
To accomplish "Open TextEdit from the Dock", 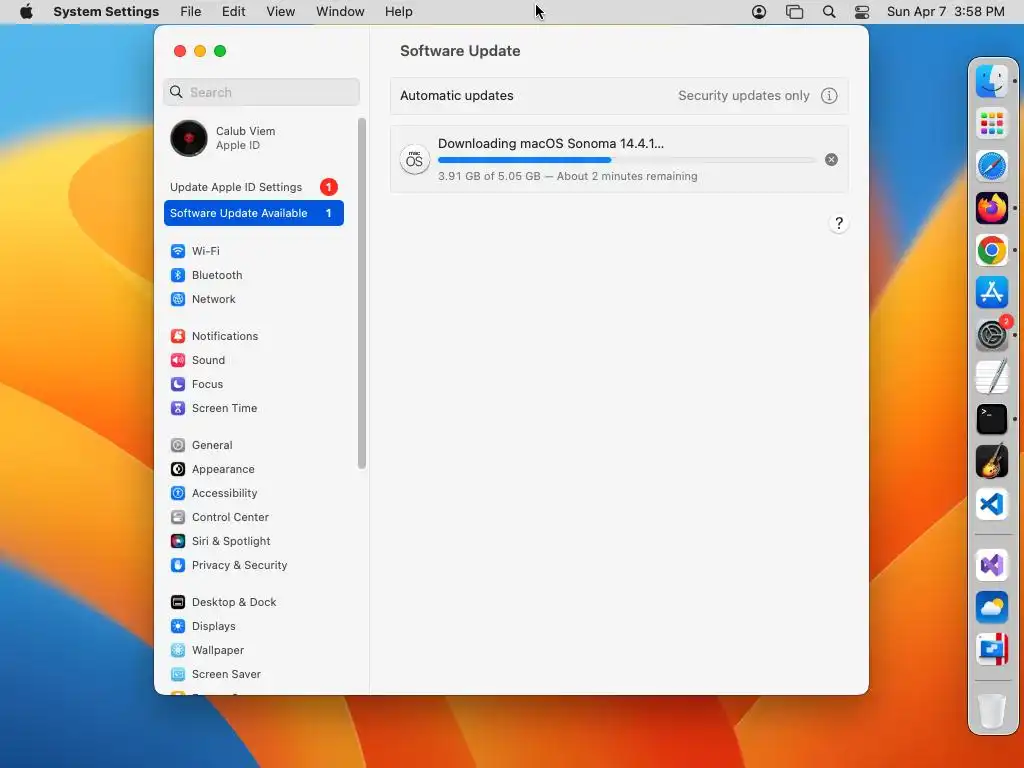I will (991, 377).
